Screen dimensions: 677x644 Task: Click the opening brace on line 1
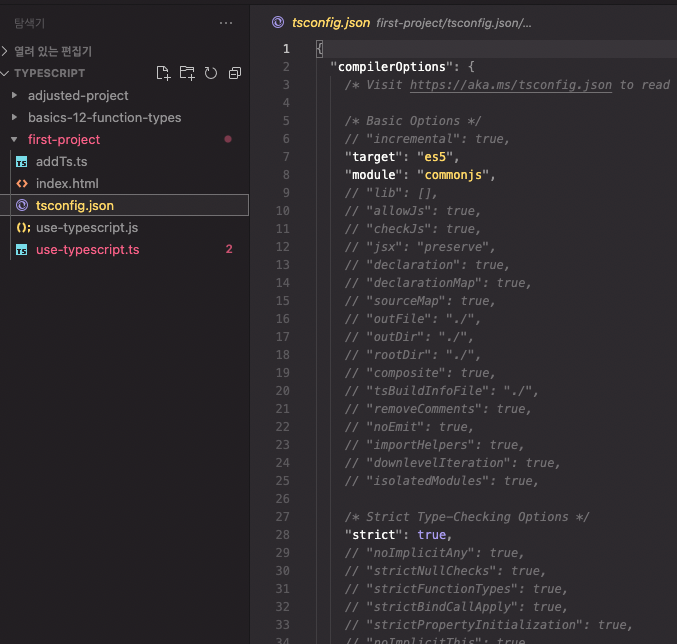click(x=320, y=49)
